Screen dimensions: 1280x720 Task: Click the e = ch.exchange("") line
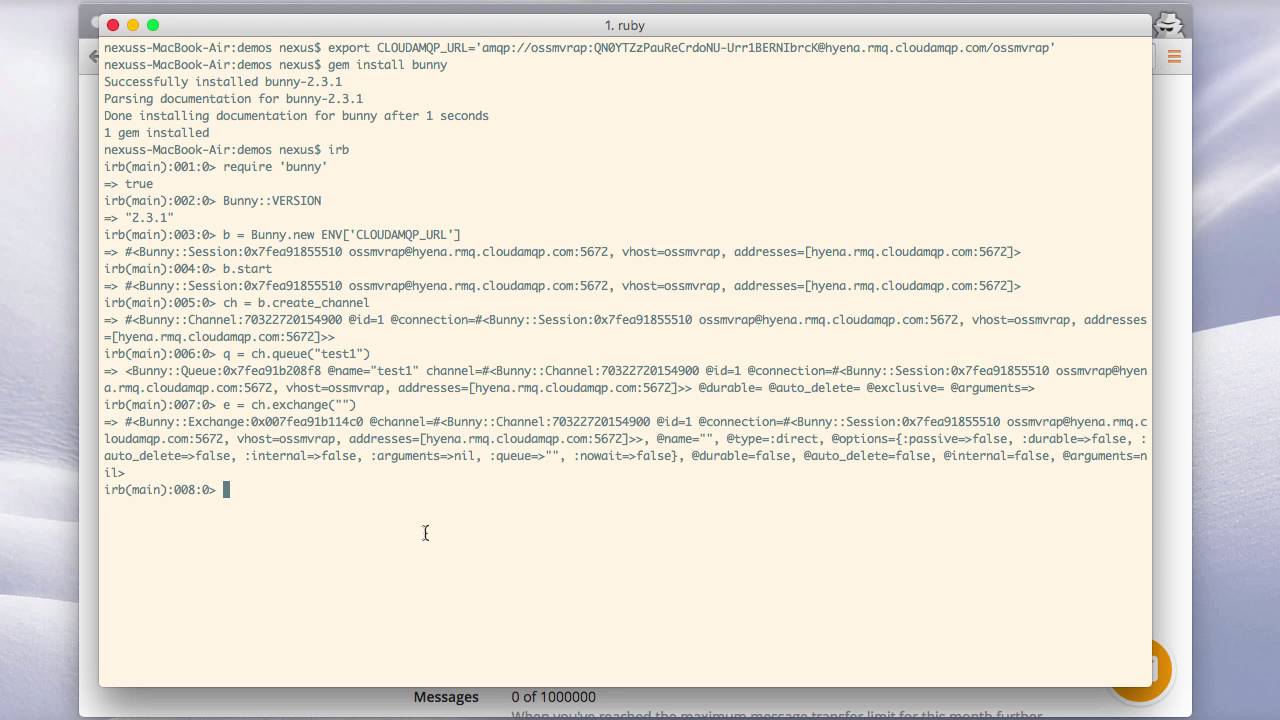pyautogui.click(x=230, y=405)
